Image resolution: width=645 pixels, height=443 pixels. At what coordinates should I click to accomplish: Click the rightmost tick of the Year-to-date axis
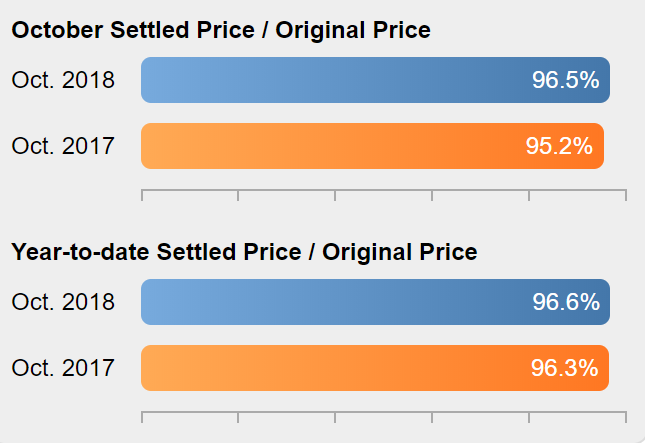click(x=626, y=417)
